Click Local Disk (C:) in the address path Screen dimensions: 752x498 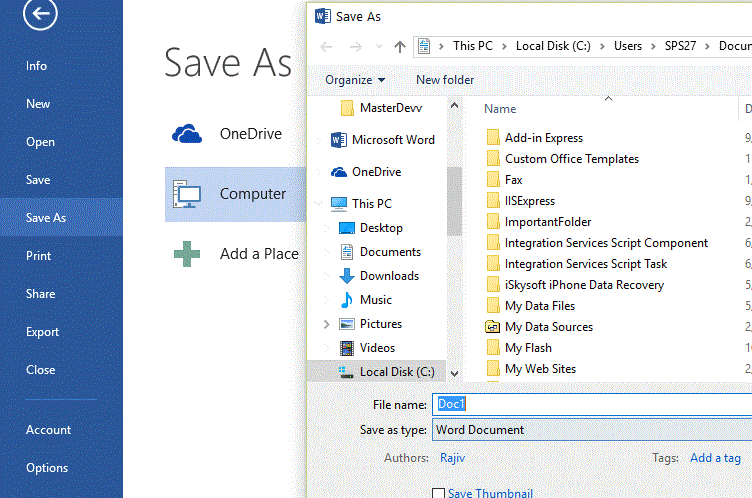[553, 46]
